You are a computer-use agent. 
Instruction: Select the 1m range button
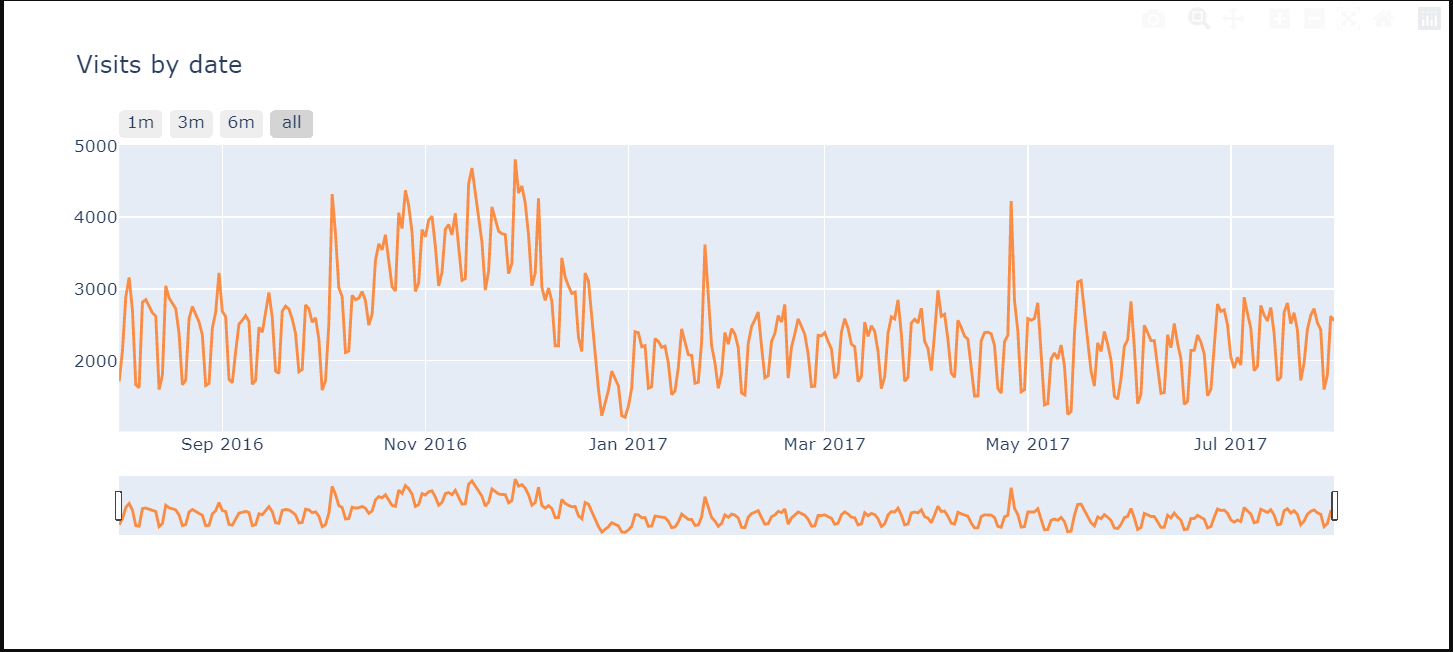click(141, 123)
